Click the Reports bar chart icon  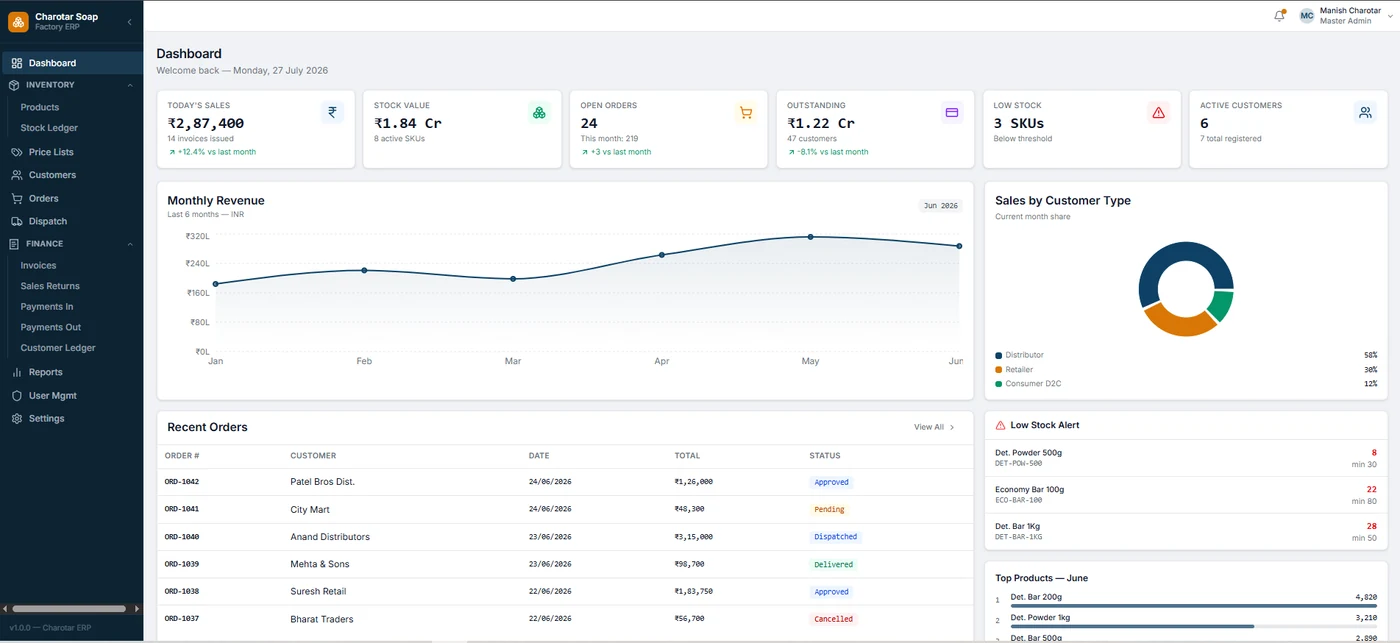(17, 372)
